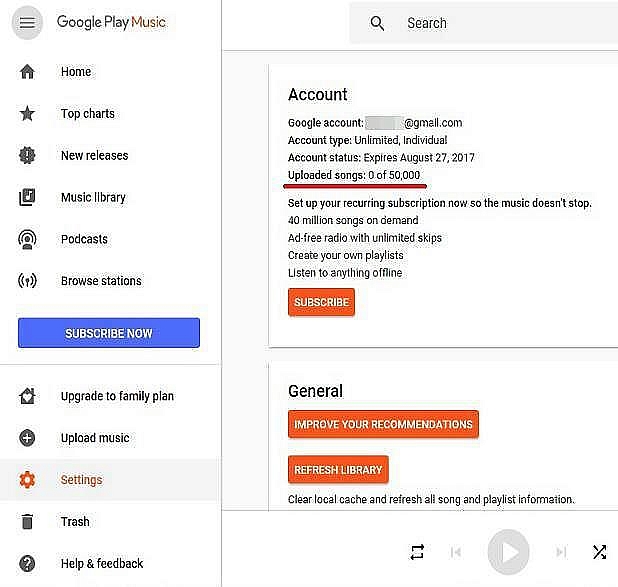This screenshot has width=618, height=587.
Task: Open Settings from sidebar
Action: pos(82,480)
